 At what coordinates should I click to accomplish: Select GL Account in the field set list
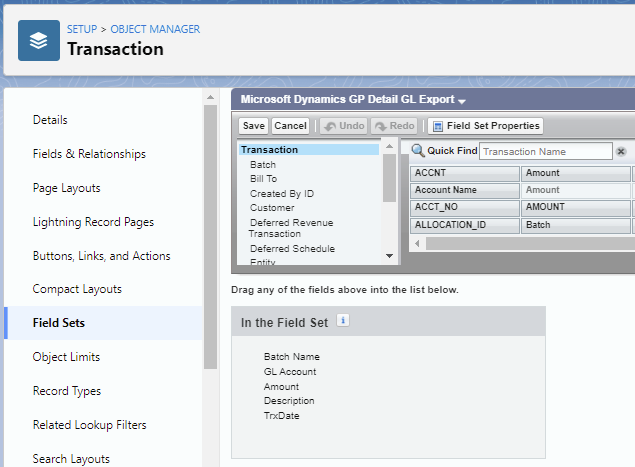click(x=290, y=372)
